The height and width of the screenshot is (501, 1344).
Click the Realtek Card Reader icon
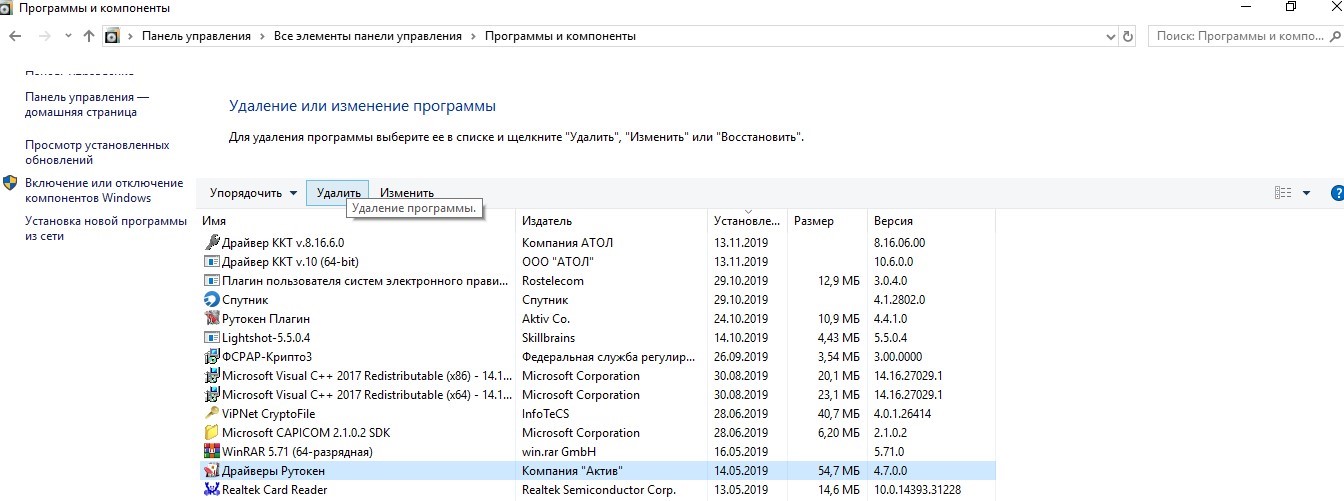click(211, 490)
